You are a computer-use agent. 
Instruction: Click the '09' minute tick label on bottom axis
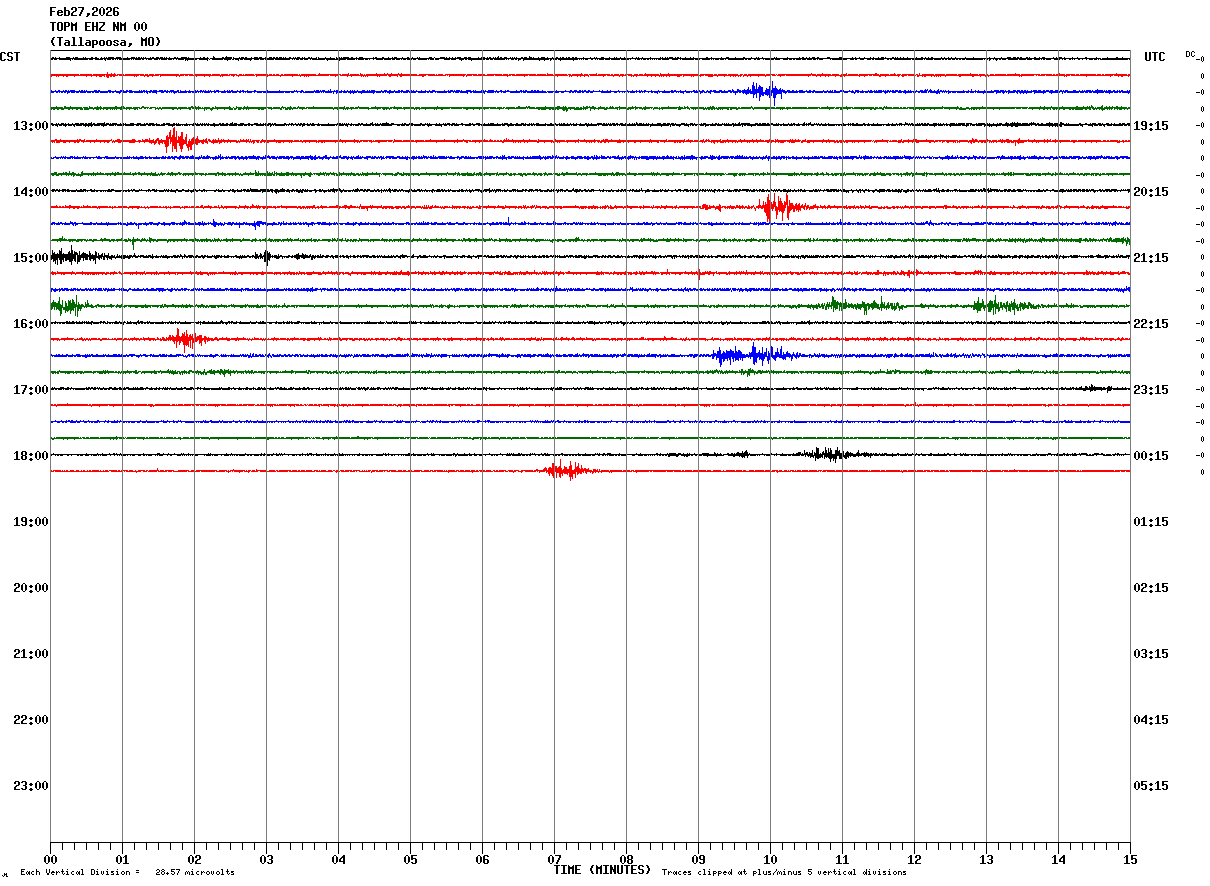point(698,859)
